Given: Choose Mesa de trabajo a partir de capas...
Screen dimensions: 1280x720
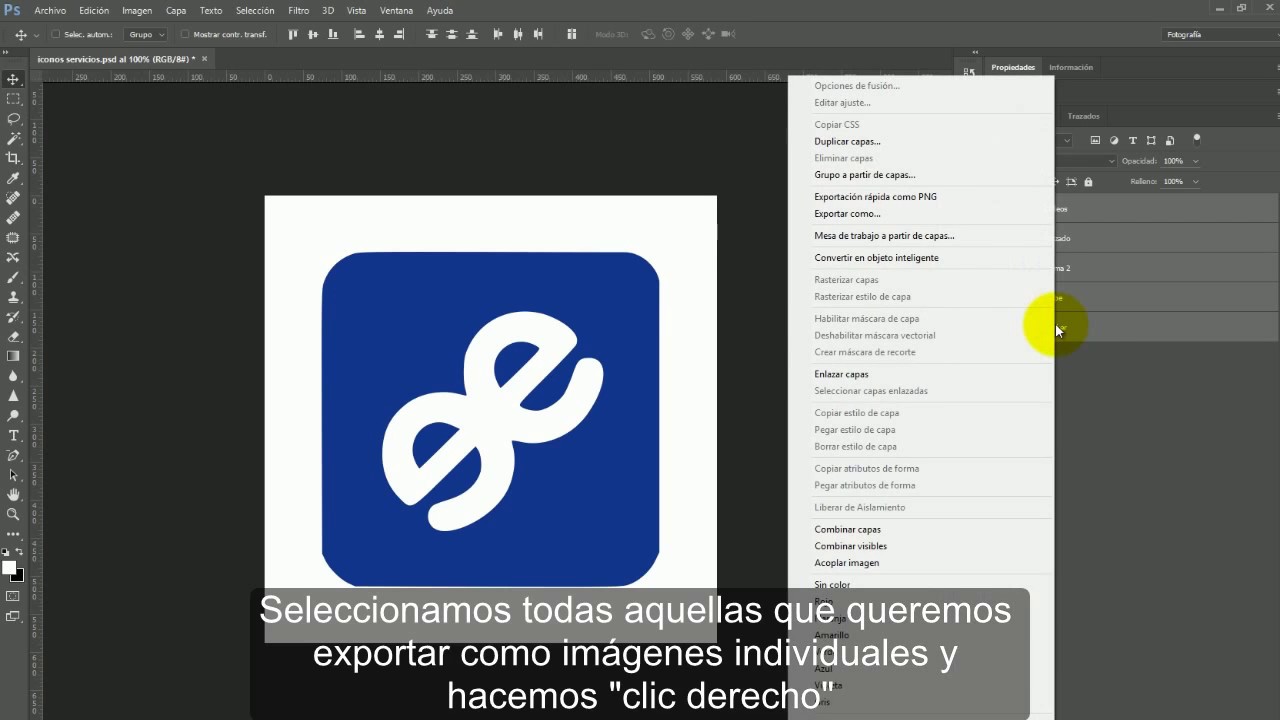Looking at the screenshot, I should [884, 236].
